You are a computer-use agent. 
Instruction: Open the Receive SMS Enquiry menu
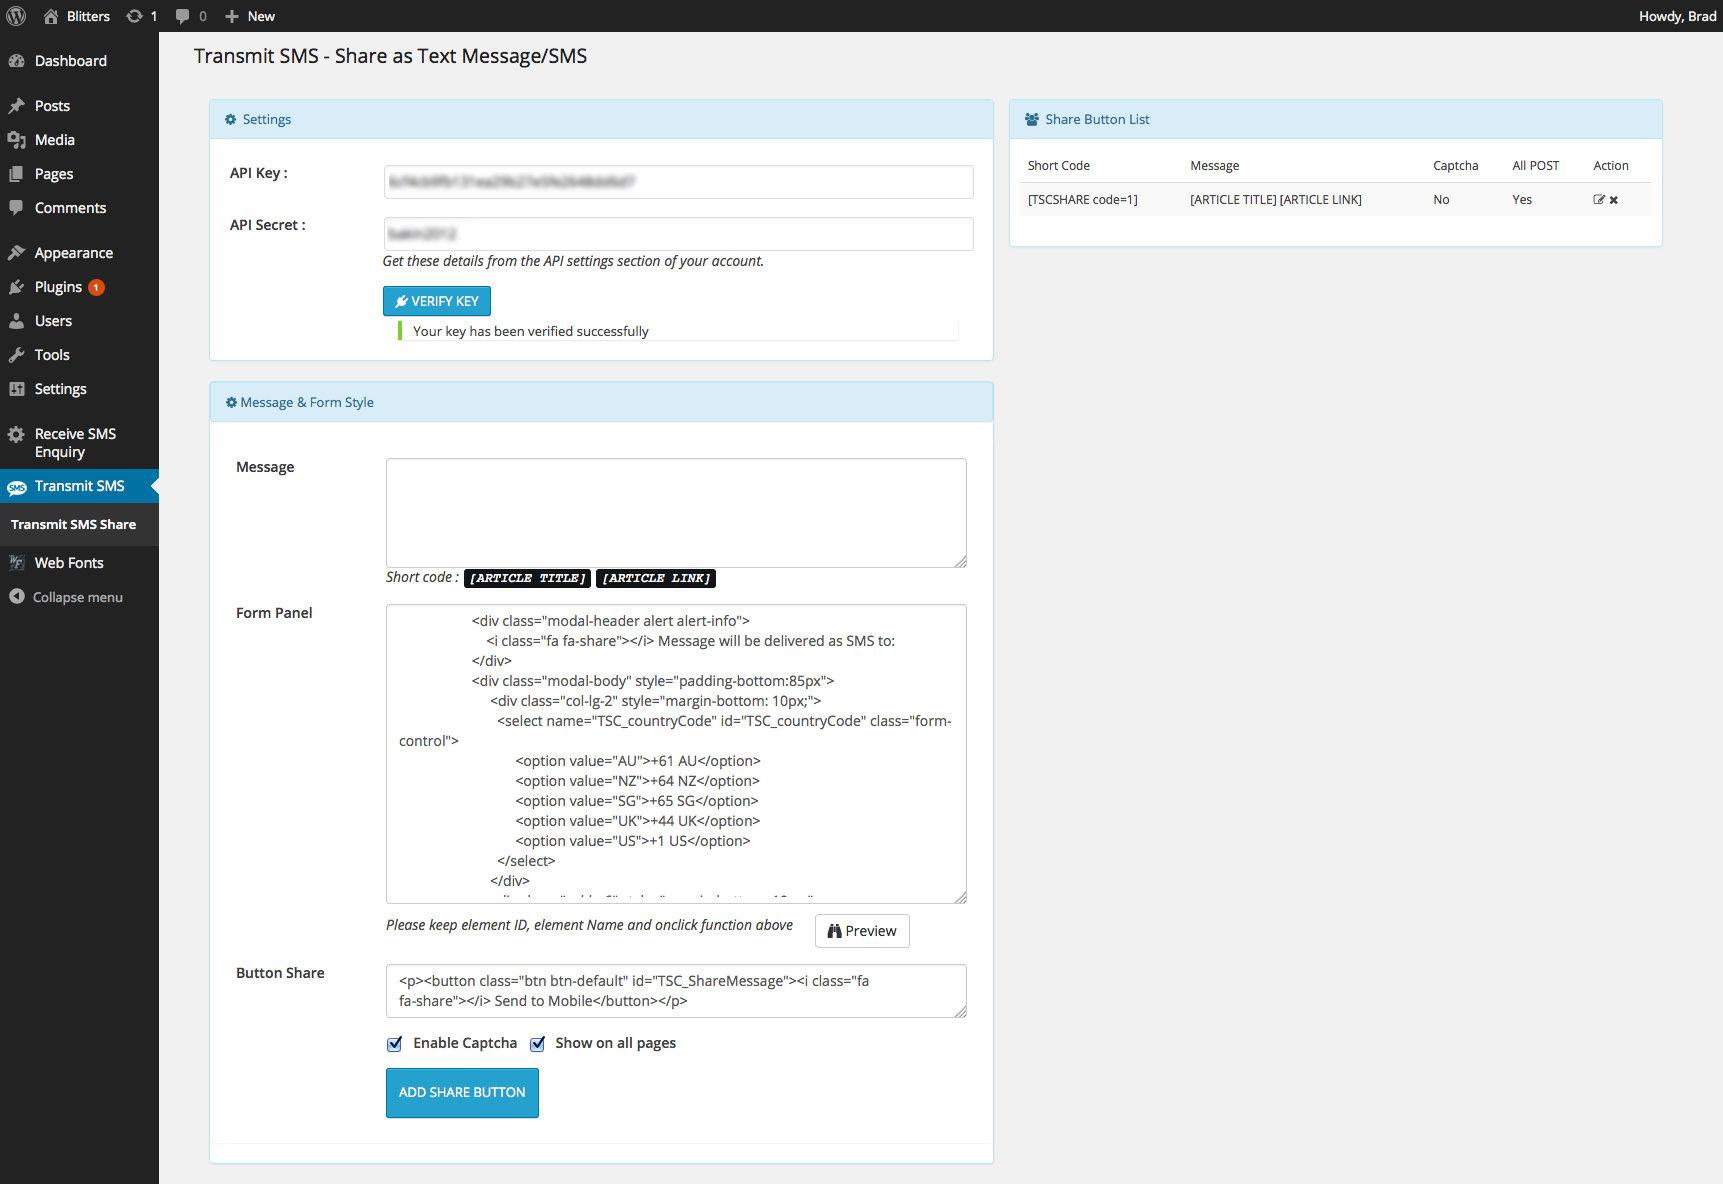[x=75, y=443]
